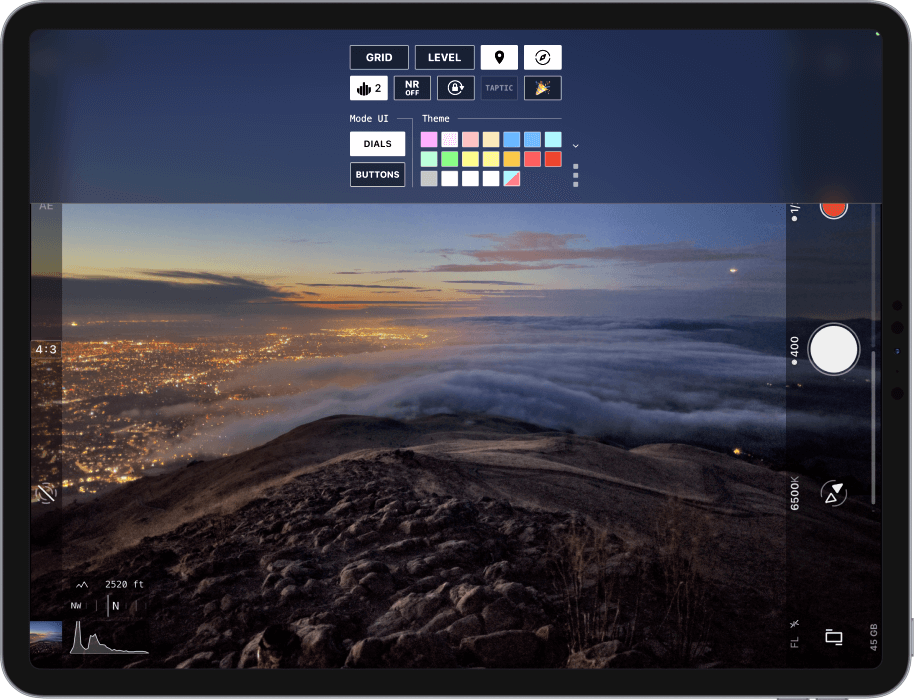The image size is (914, 700).
Task: Pick the orange theme swatch
Action: (512, 159)
